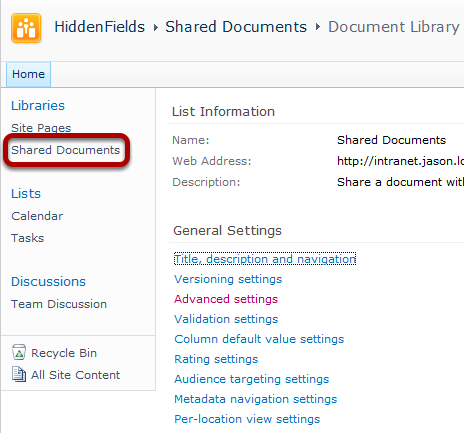Switch to the Home tab
Screen dimensions: 464x433
pos(28,74)
